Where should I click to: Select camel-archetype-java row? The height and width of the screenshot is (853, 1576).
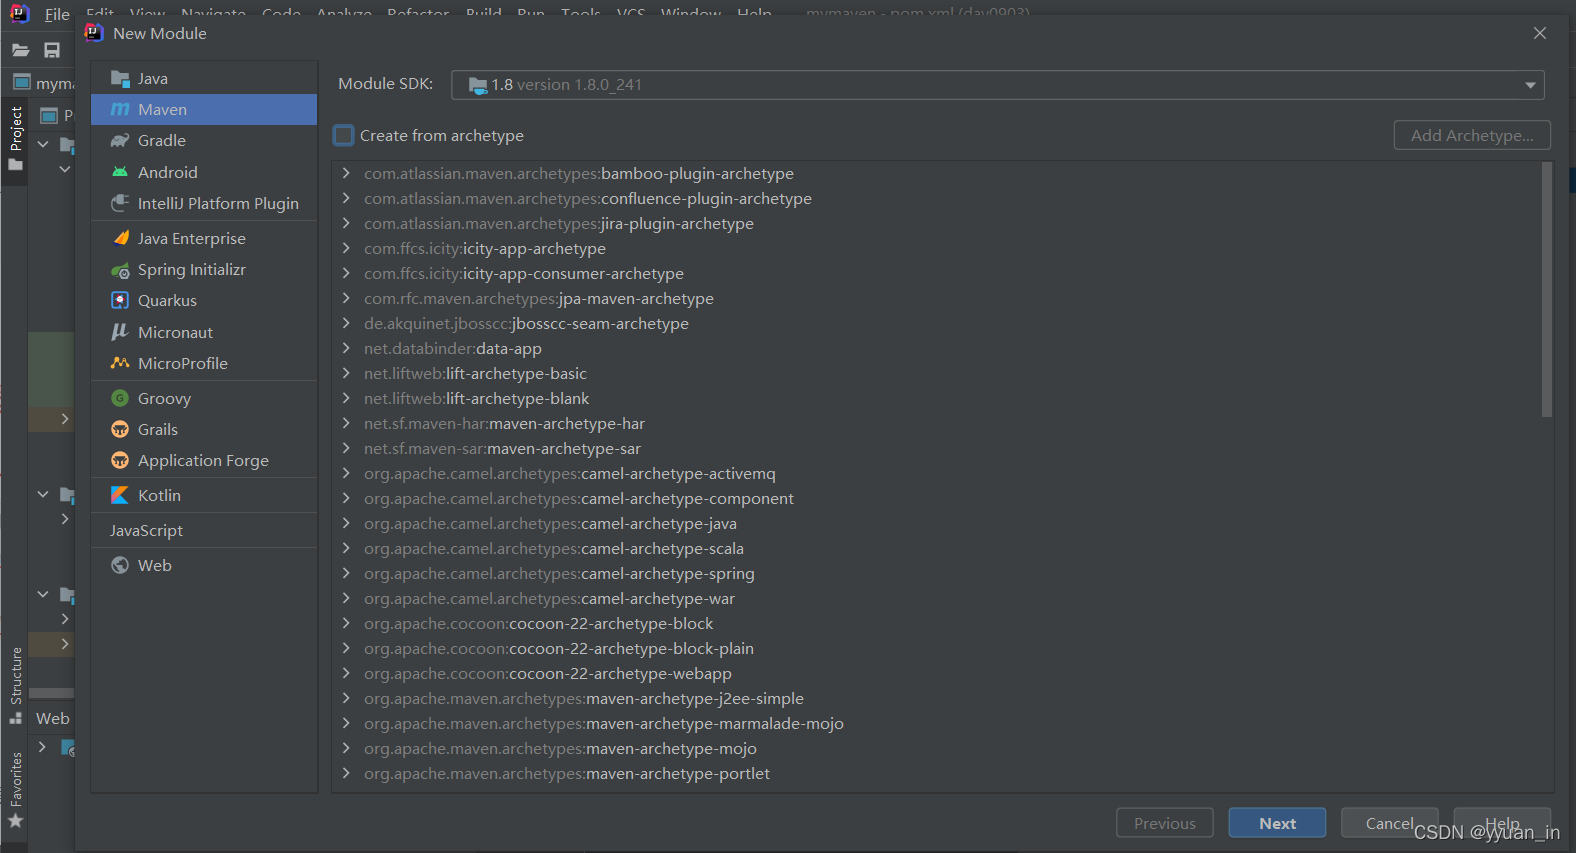(x=938, y=523)
